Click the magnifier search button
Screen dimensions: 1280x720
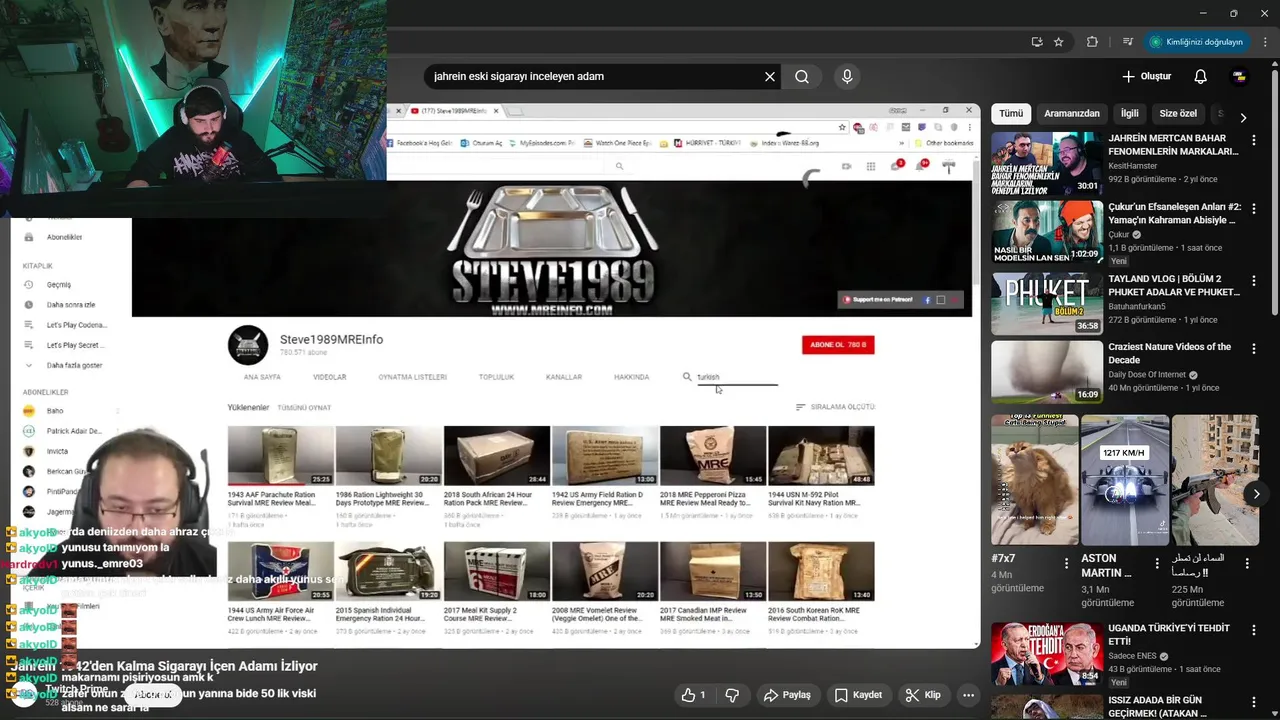tap(802, 76)
